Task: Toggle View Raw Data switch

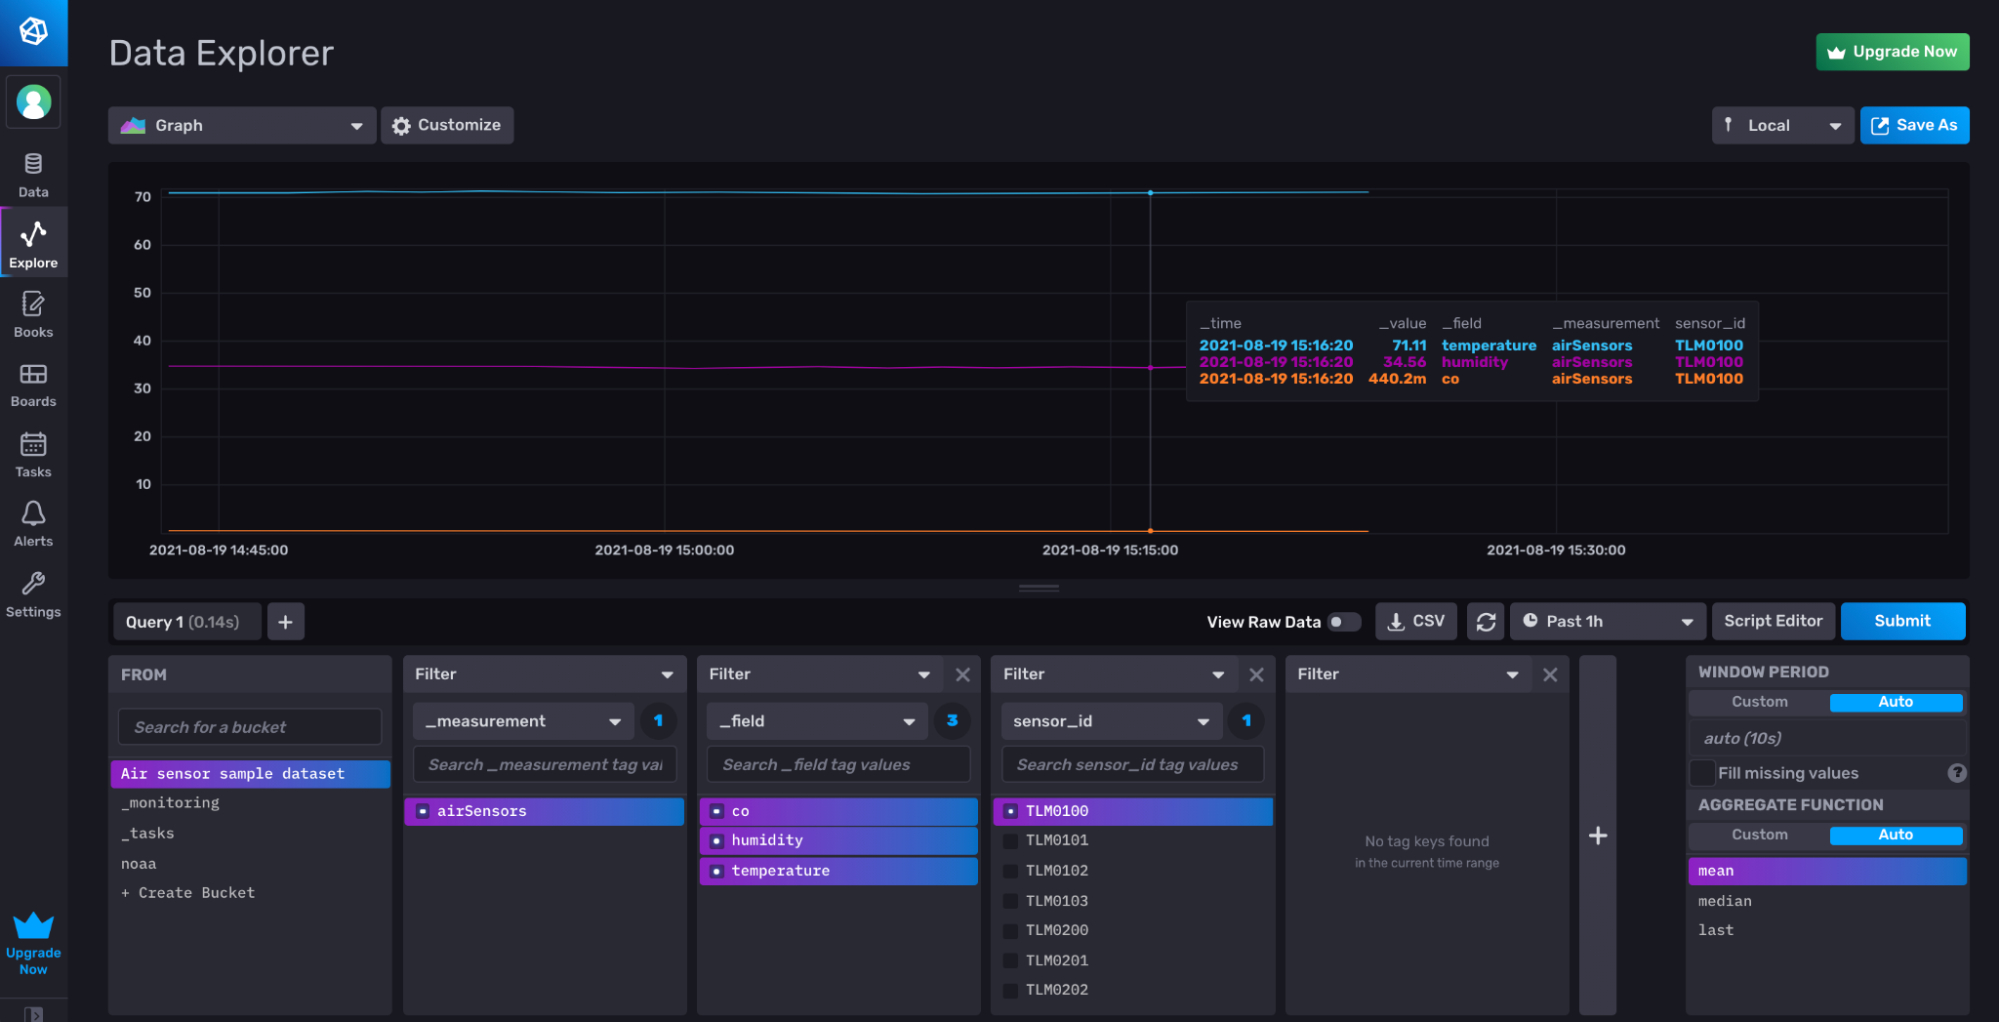Action: (x=1343, y=622)
